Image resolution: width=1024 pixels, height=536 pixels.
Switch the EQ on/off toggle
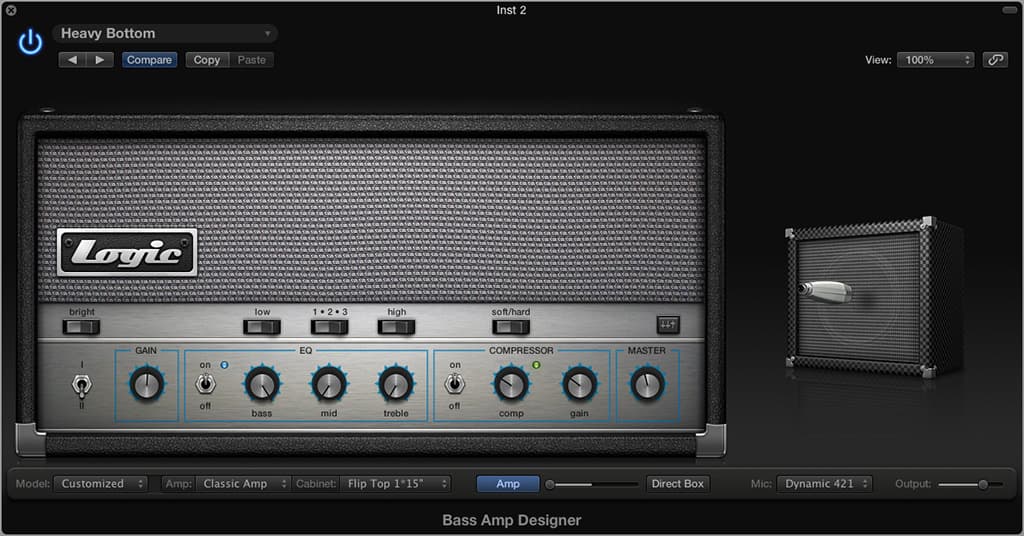pos(205,384)
